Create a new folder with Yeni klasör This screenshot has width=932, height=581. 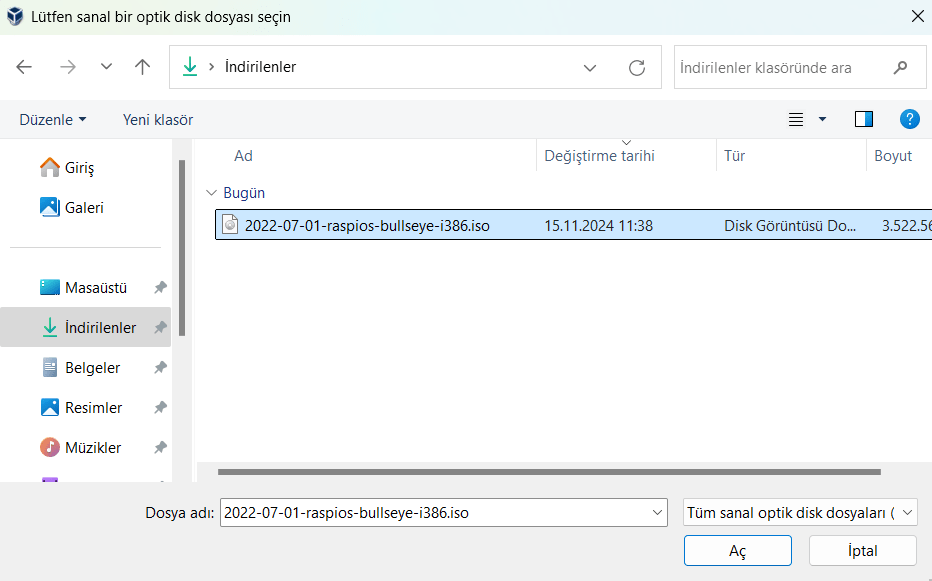point(158,119)
